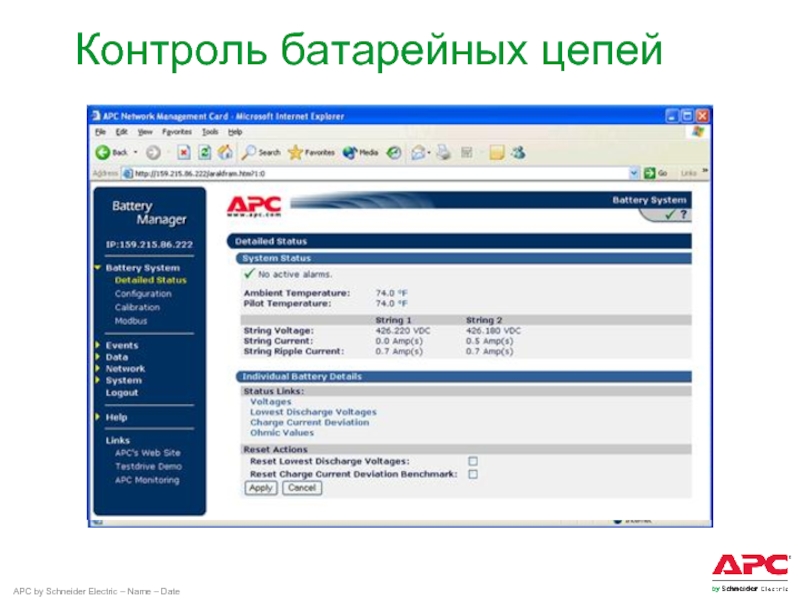Click the Forward arrow in the toolbar
800x600 pixels.
(153, 152)
